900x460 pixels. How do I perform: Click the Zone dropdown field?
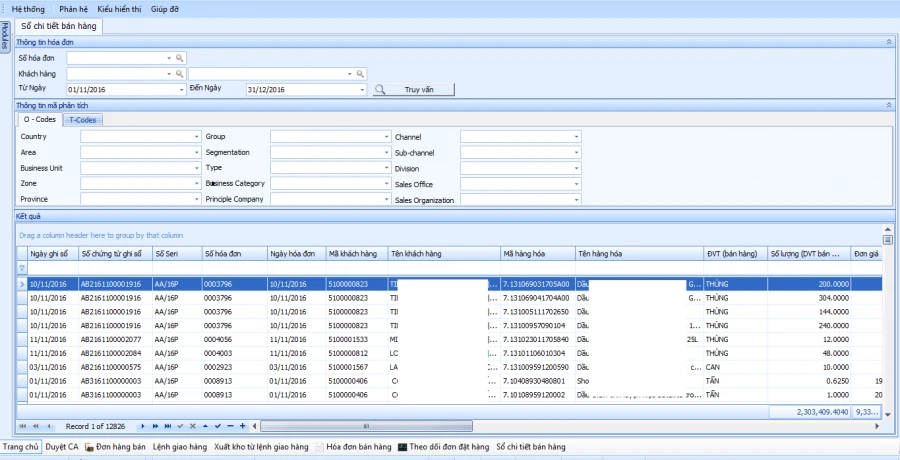(141, 184)
